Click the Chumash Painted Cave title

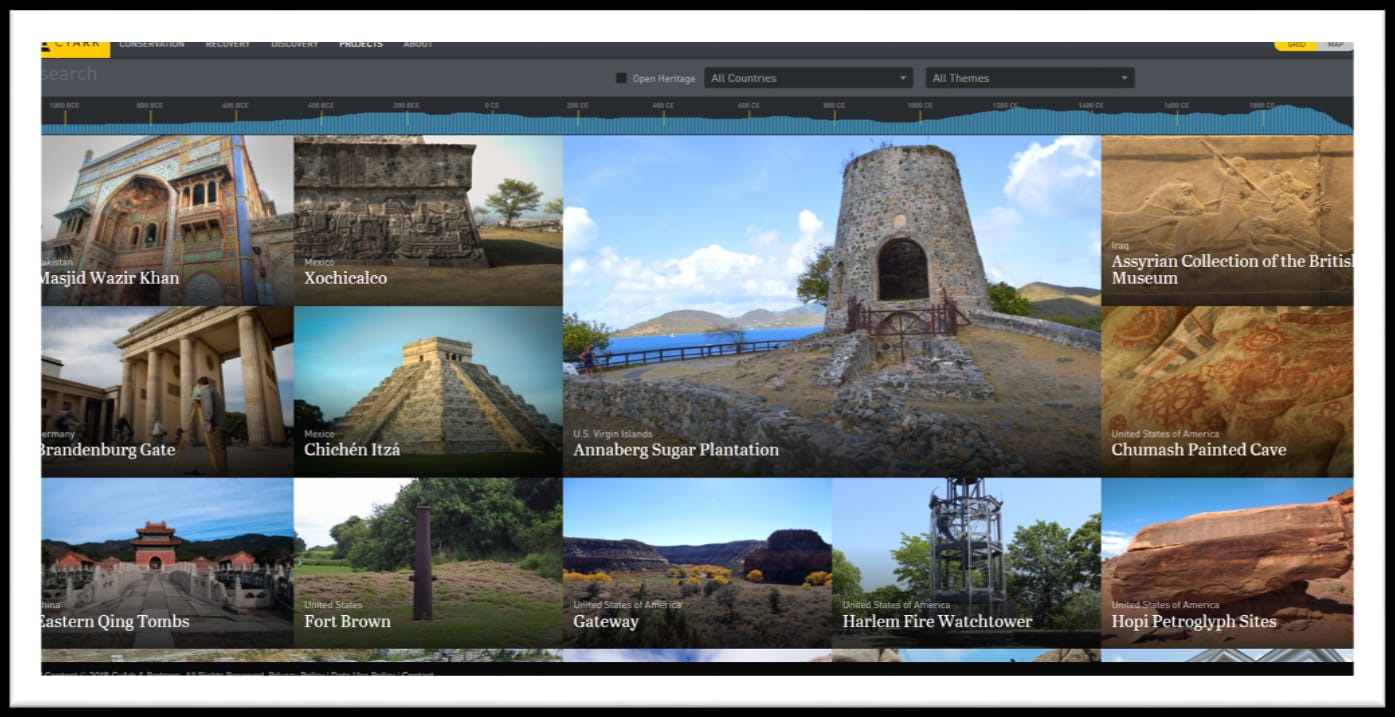pyautogui.click(x=1199, y=450)
